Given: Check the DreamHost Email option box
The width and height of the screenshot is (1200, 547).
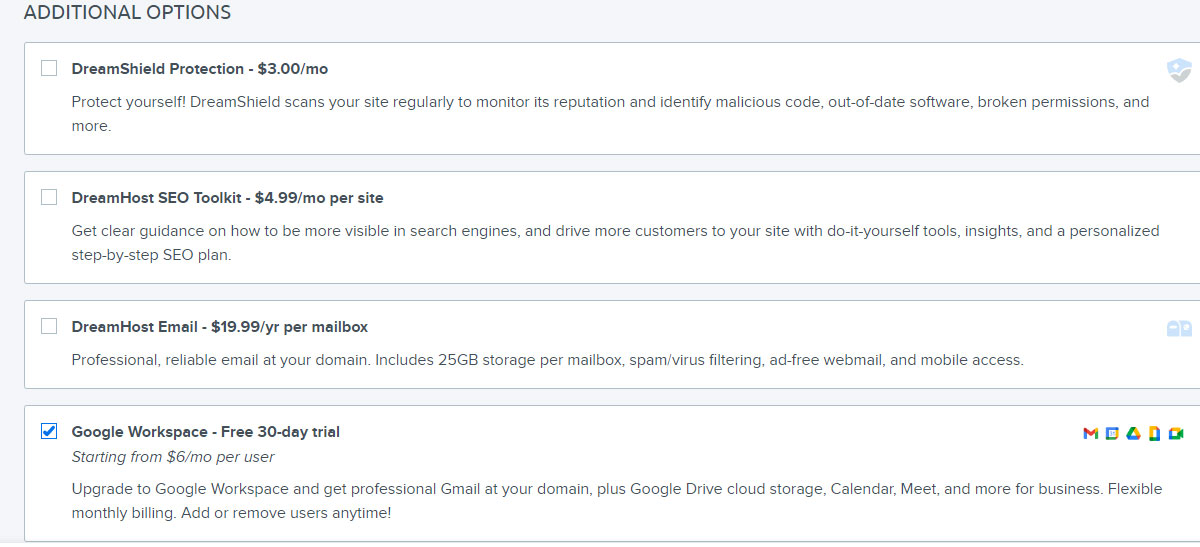Looking at the screenshot, I should coord(49,326).
